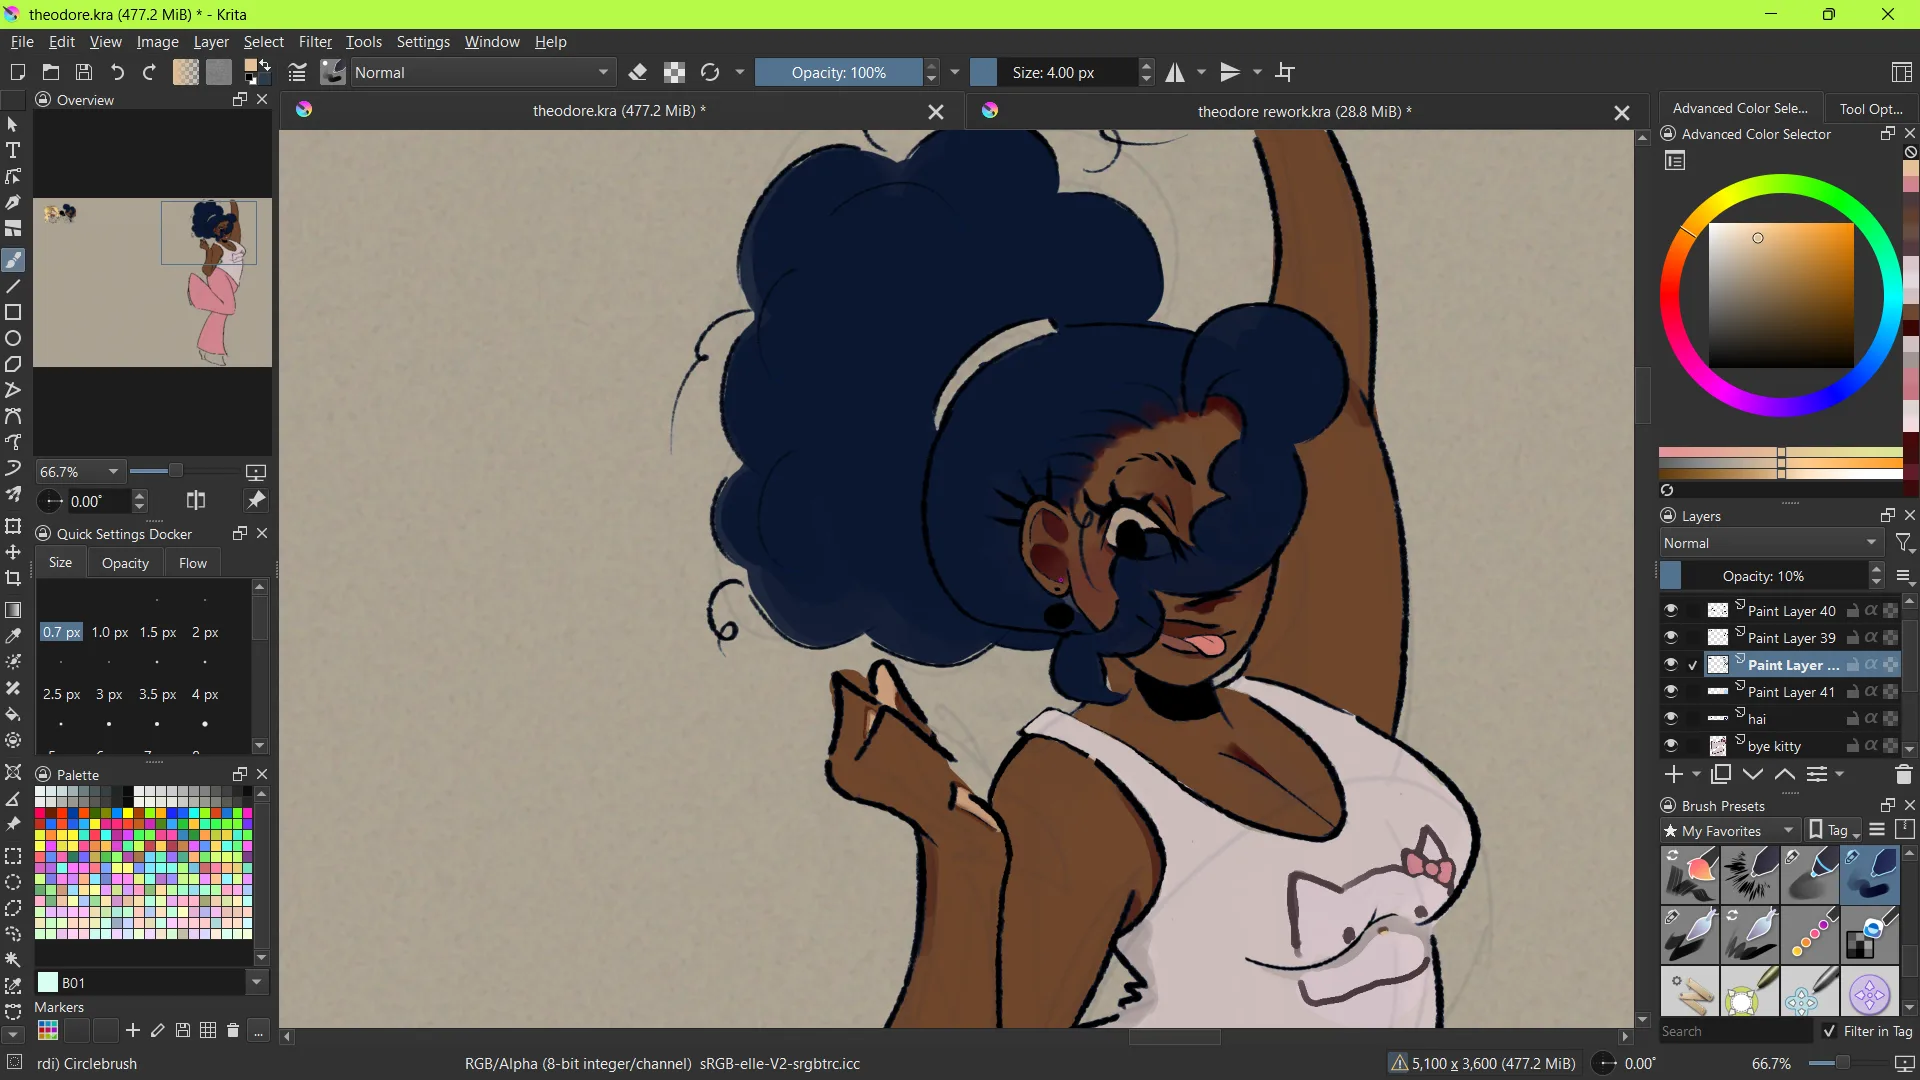Switch to the Flow tab in Quick Settings
1920x1080 pixels.
pos(193,563)
